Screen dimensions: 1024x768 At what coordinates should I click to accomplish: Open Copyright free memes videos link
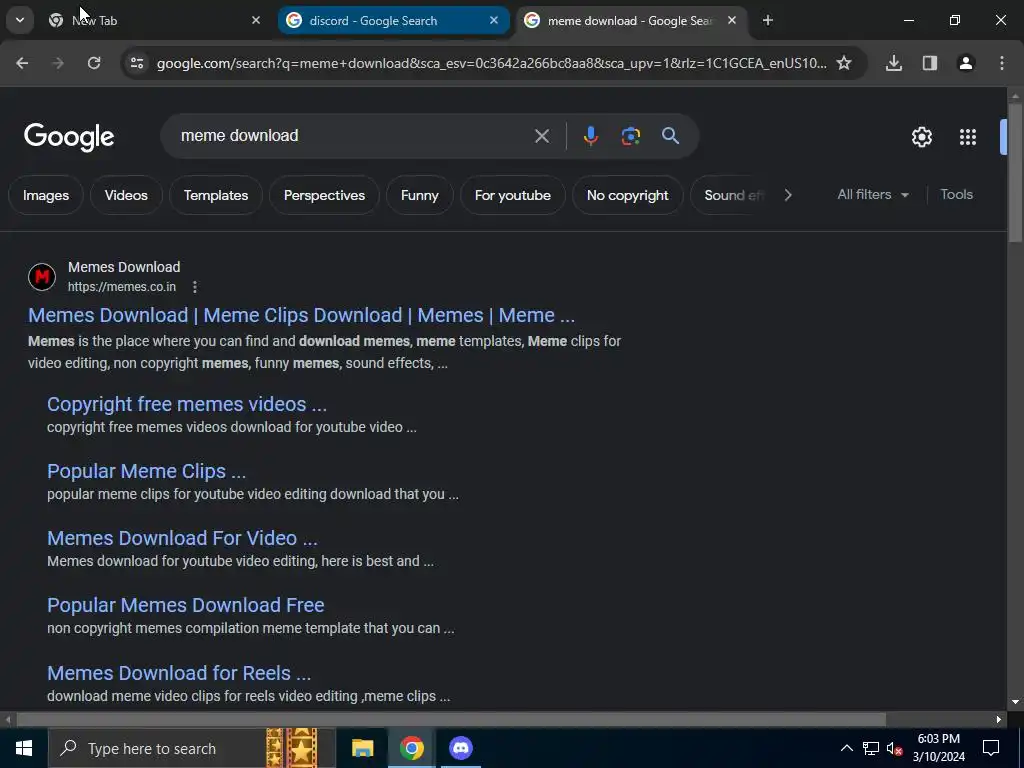187,404
